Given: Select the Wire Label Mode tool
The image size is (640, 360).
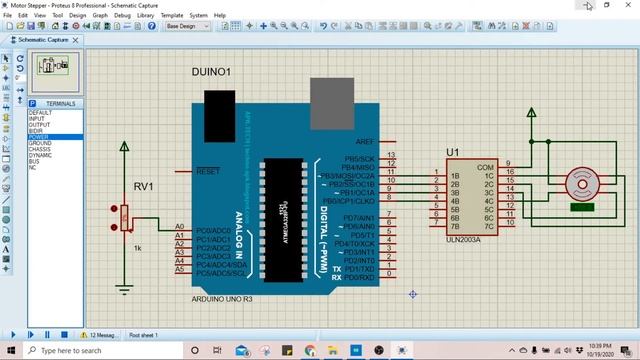Looking at the screenshot, I should pos(6,88).
